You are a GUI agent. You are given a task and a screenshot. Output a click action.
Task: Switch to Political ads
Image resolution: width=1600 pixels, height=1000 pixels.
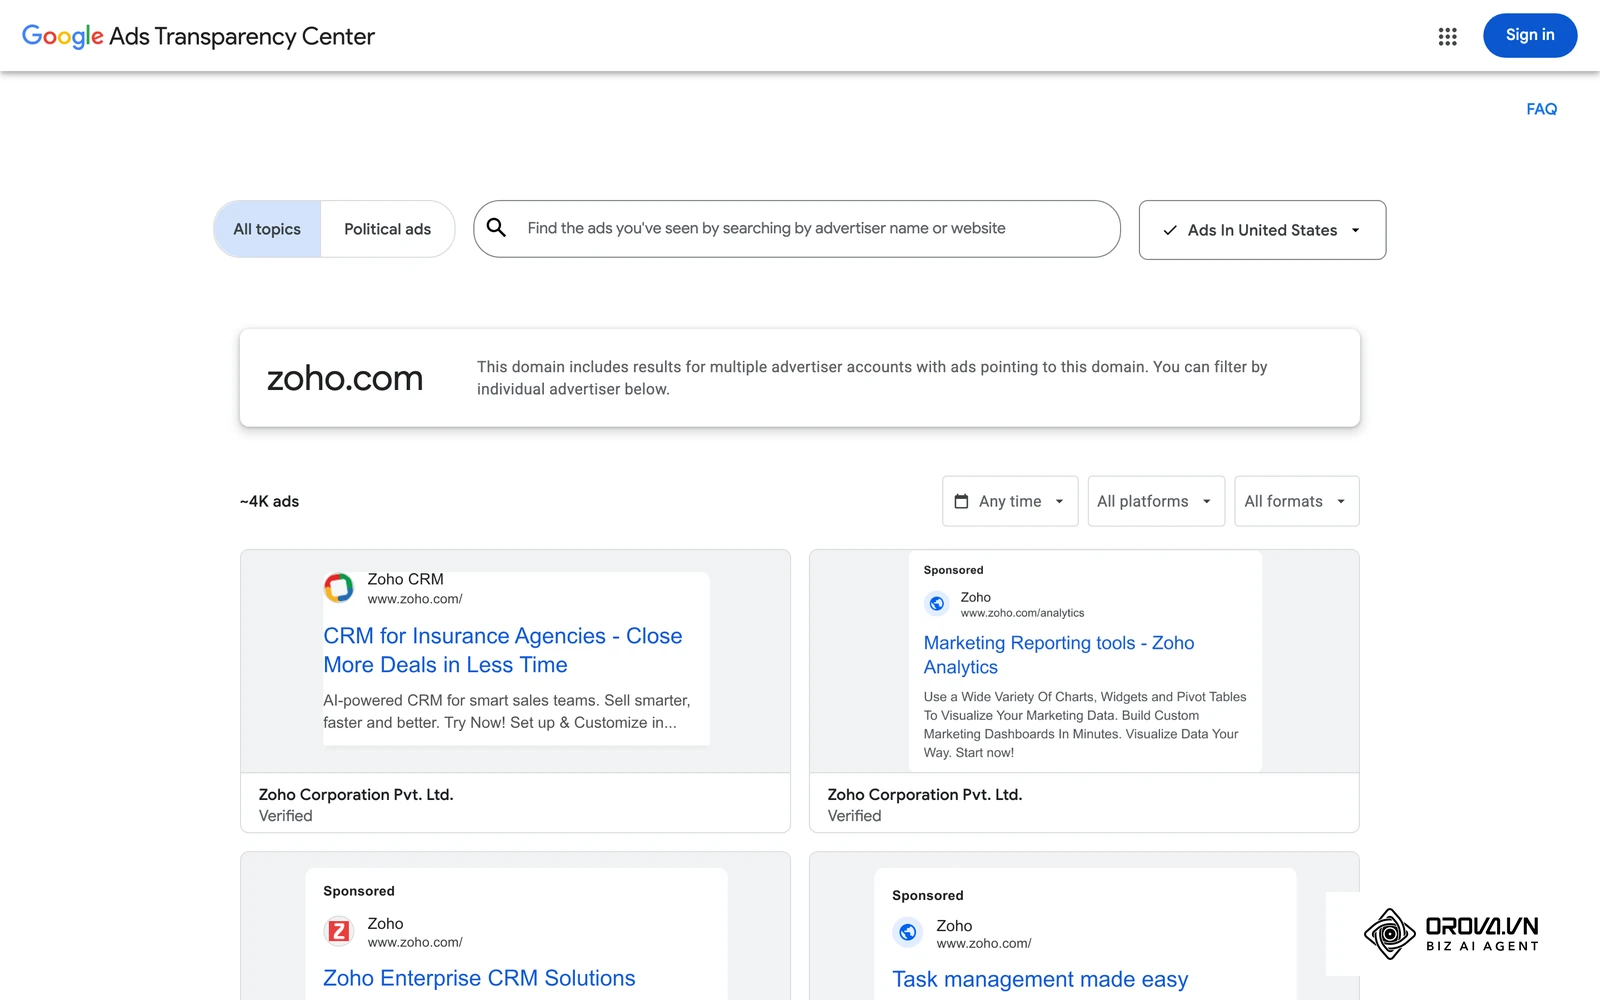click(x=387, y=229)
